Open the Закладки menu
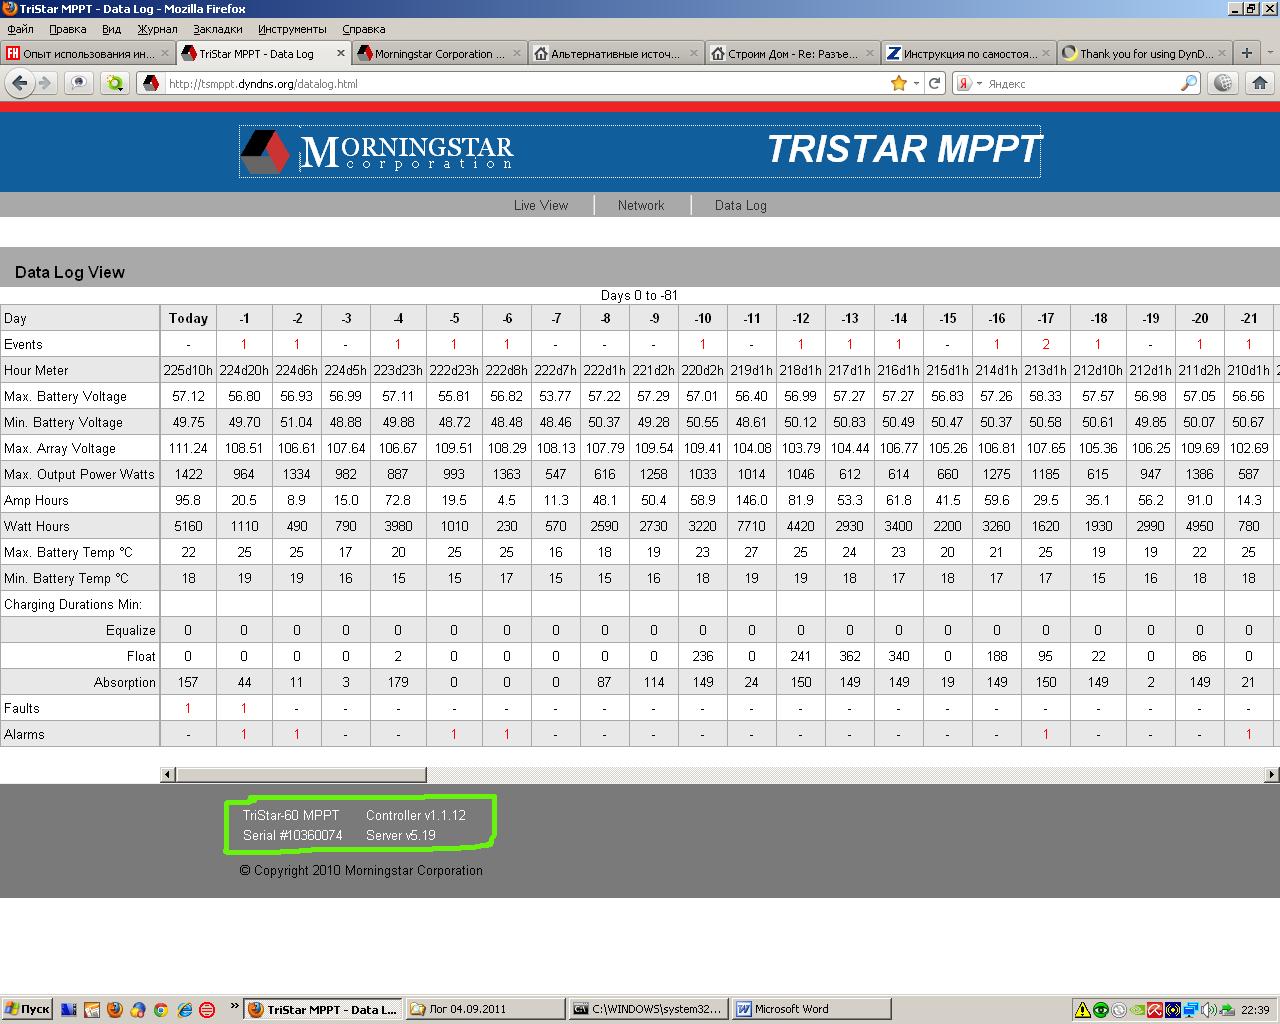The image size is (1280, 1024). coord(218,29)
